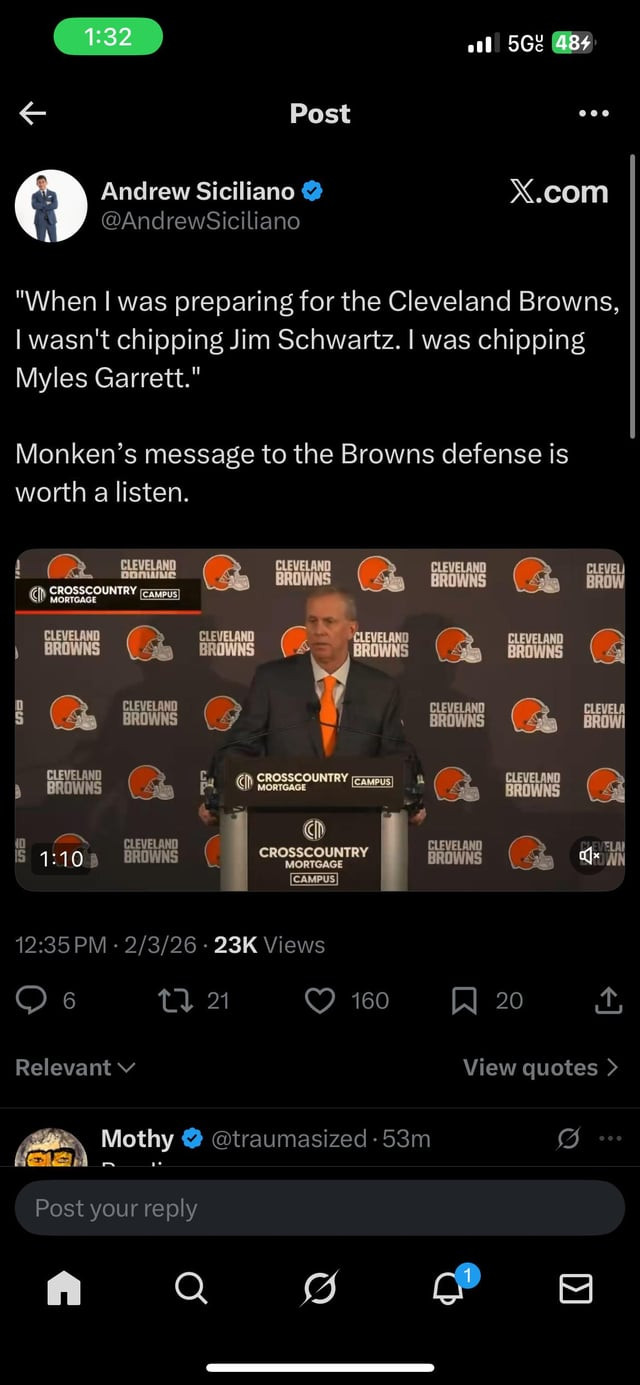Like the post with heart icon
Viewport: 640px width, 1385px height.
coord(319,1001)
